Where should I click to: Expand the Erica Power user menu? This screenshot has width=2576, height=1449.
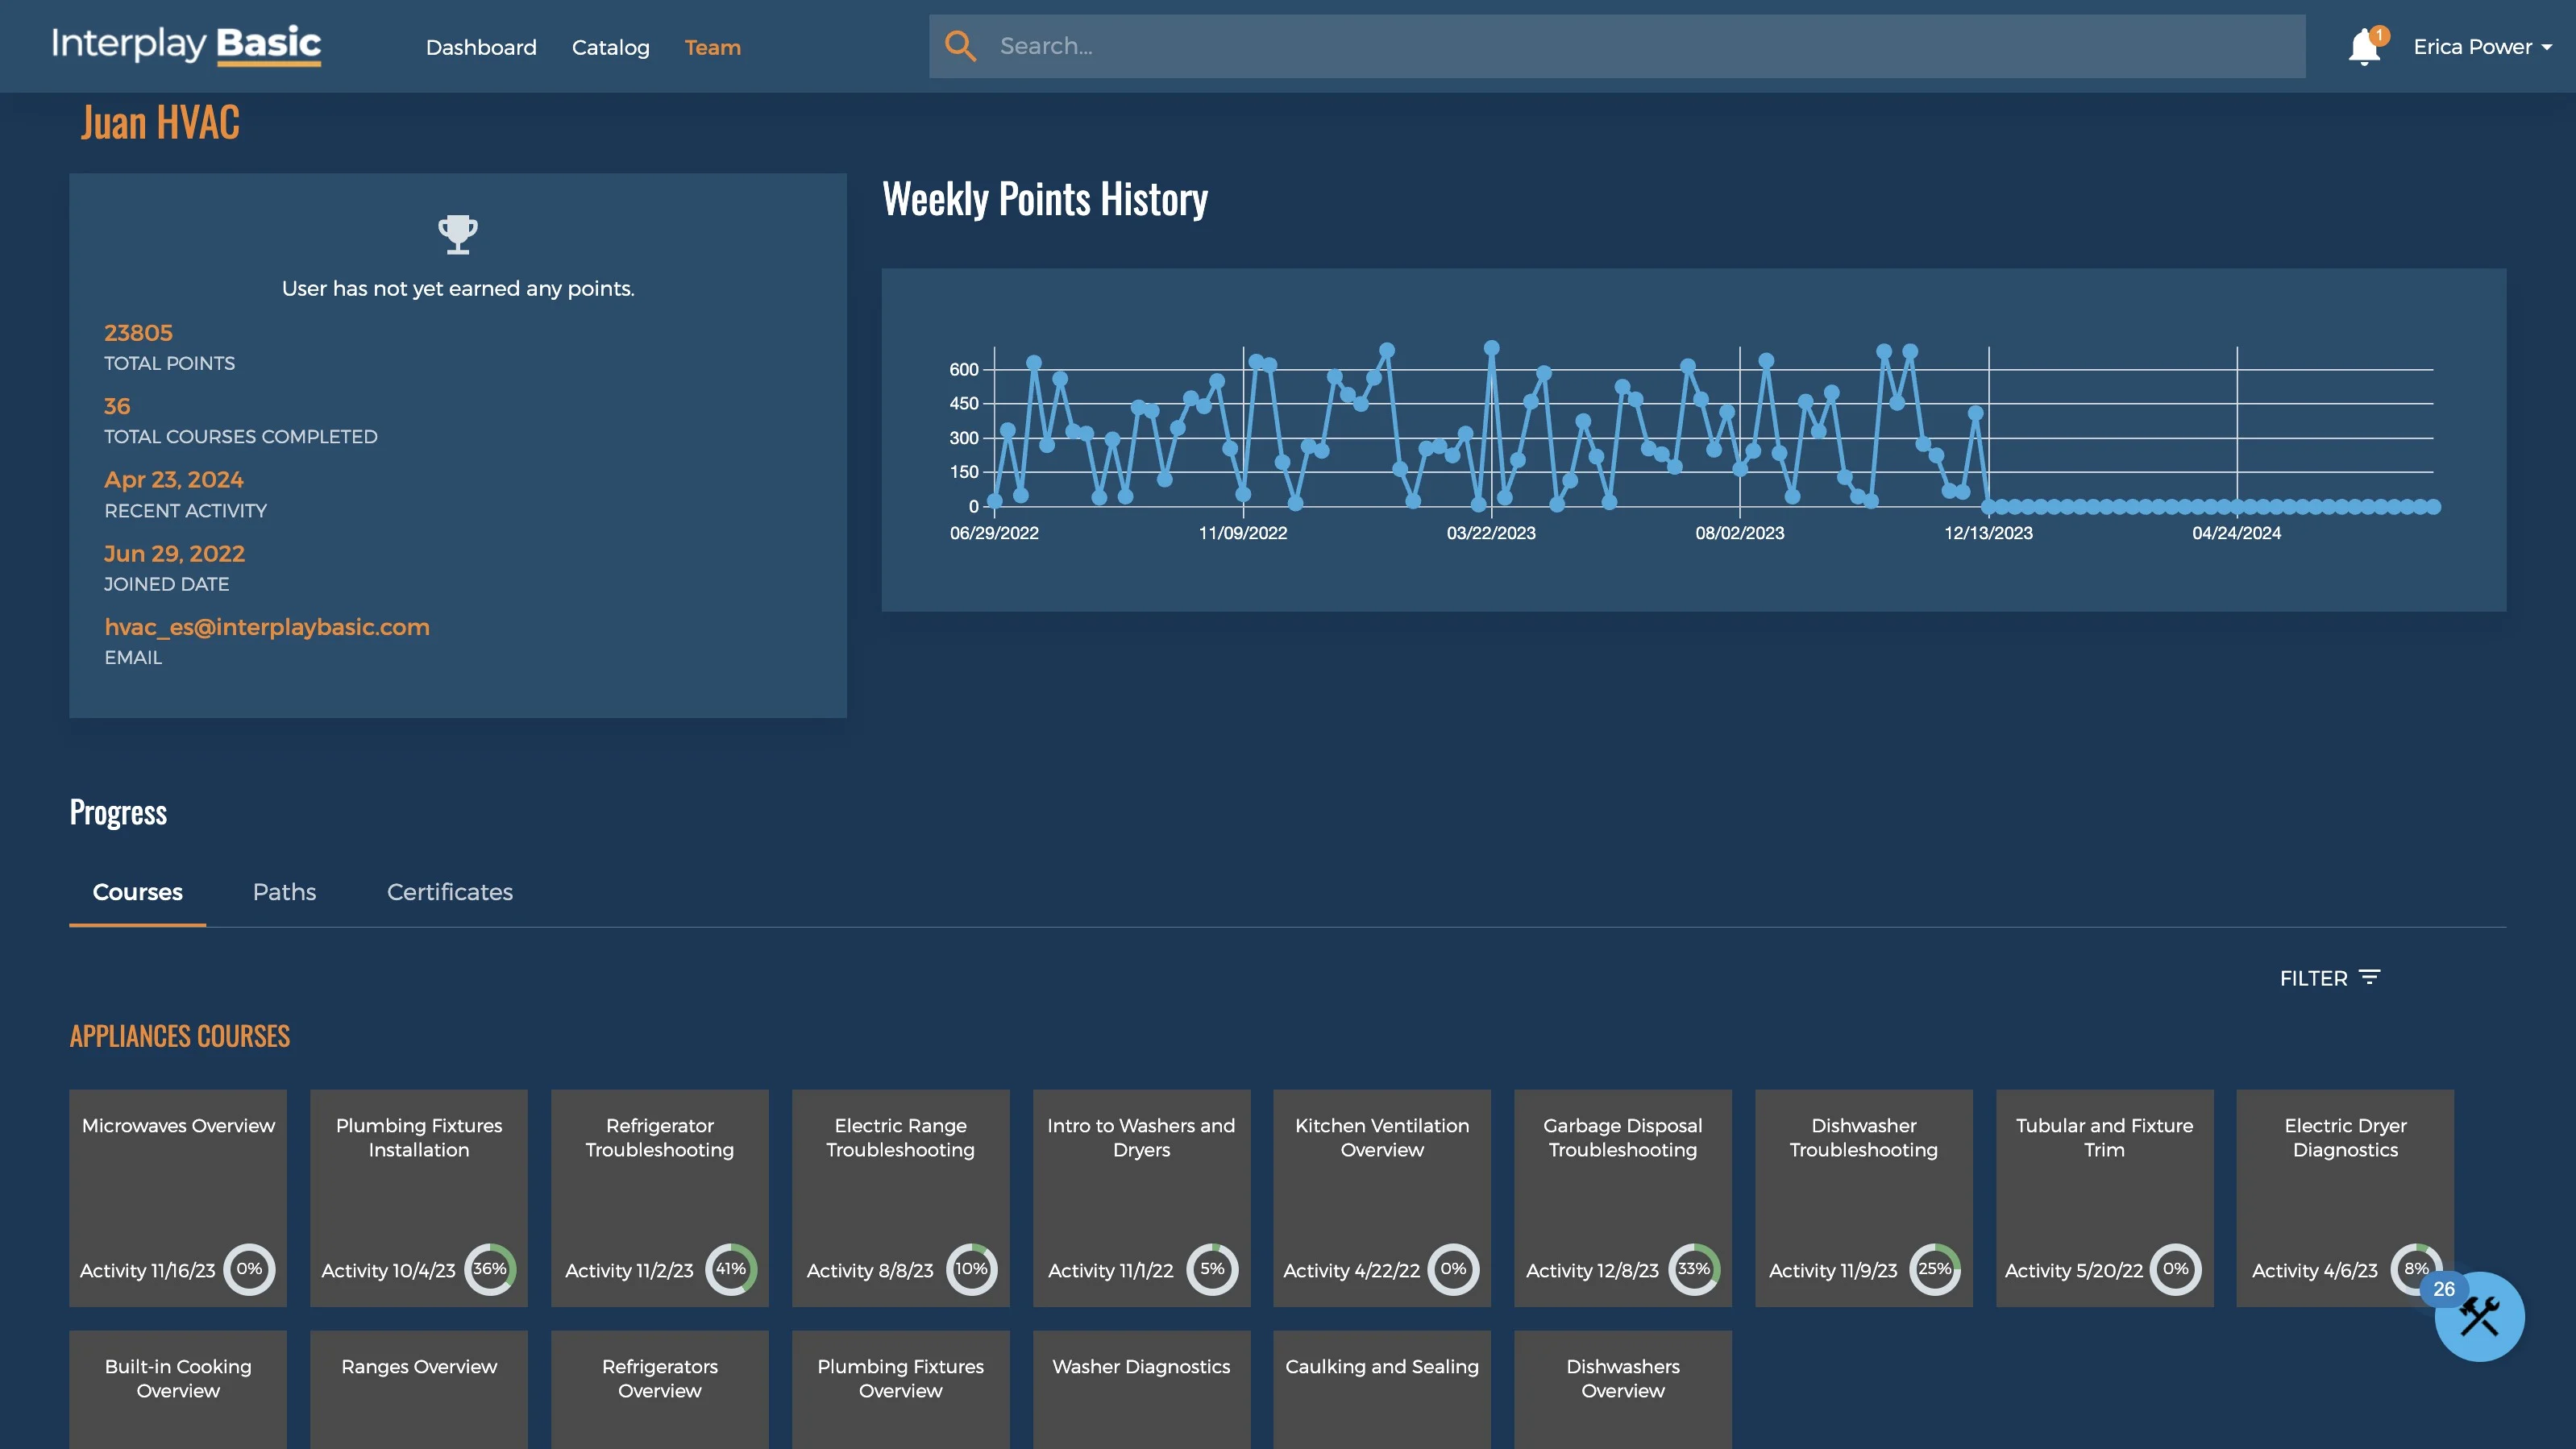point(2482,47)
